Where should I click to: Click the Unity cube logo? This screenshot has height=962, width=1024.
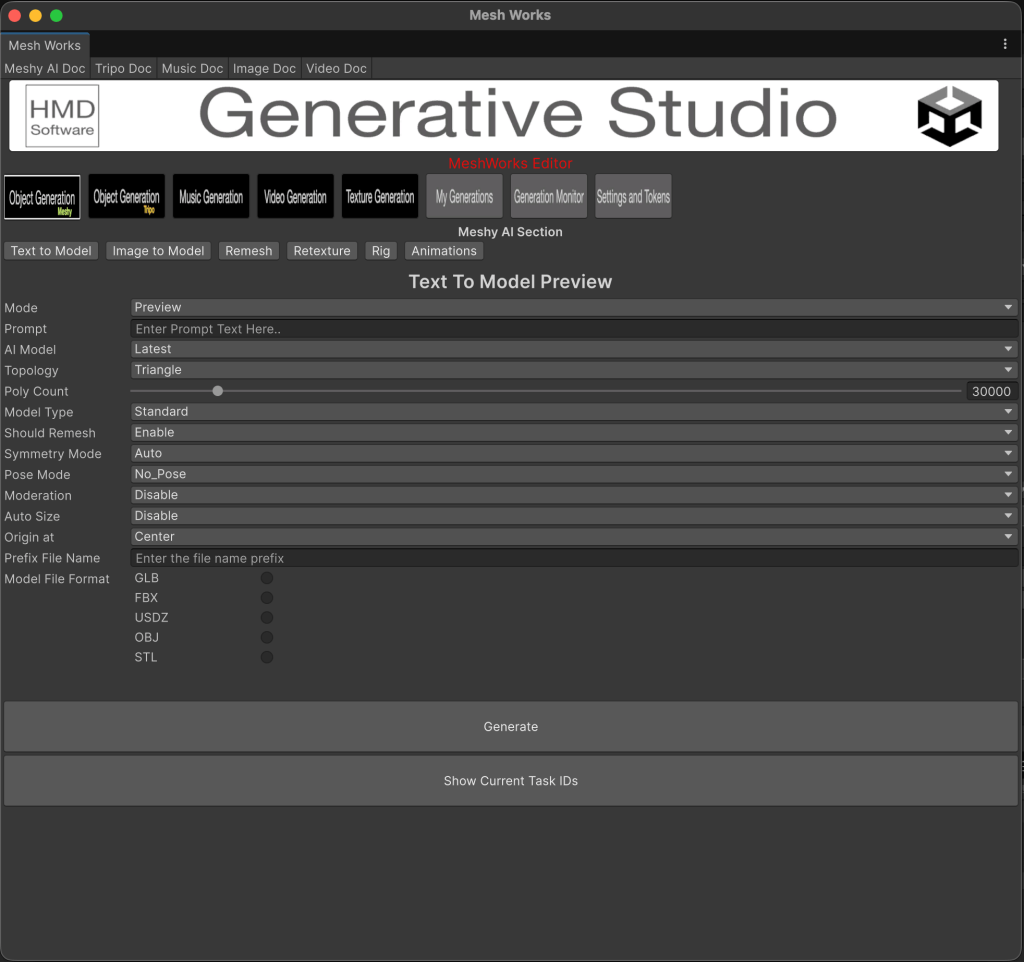pos(950,116)
